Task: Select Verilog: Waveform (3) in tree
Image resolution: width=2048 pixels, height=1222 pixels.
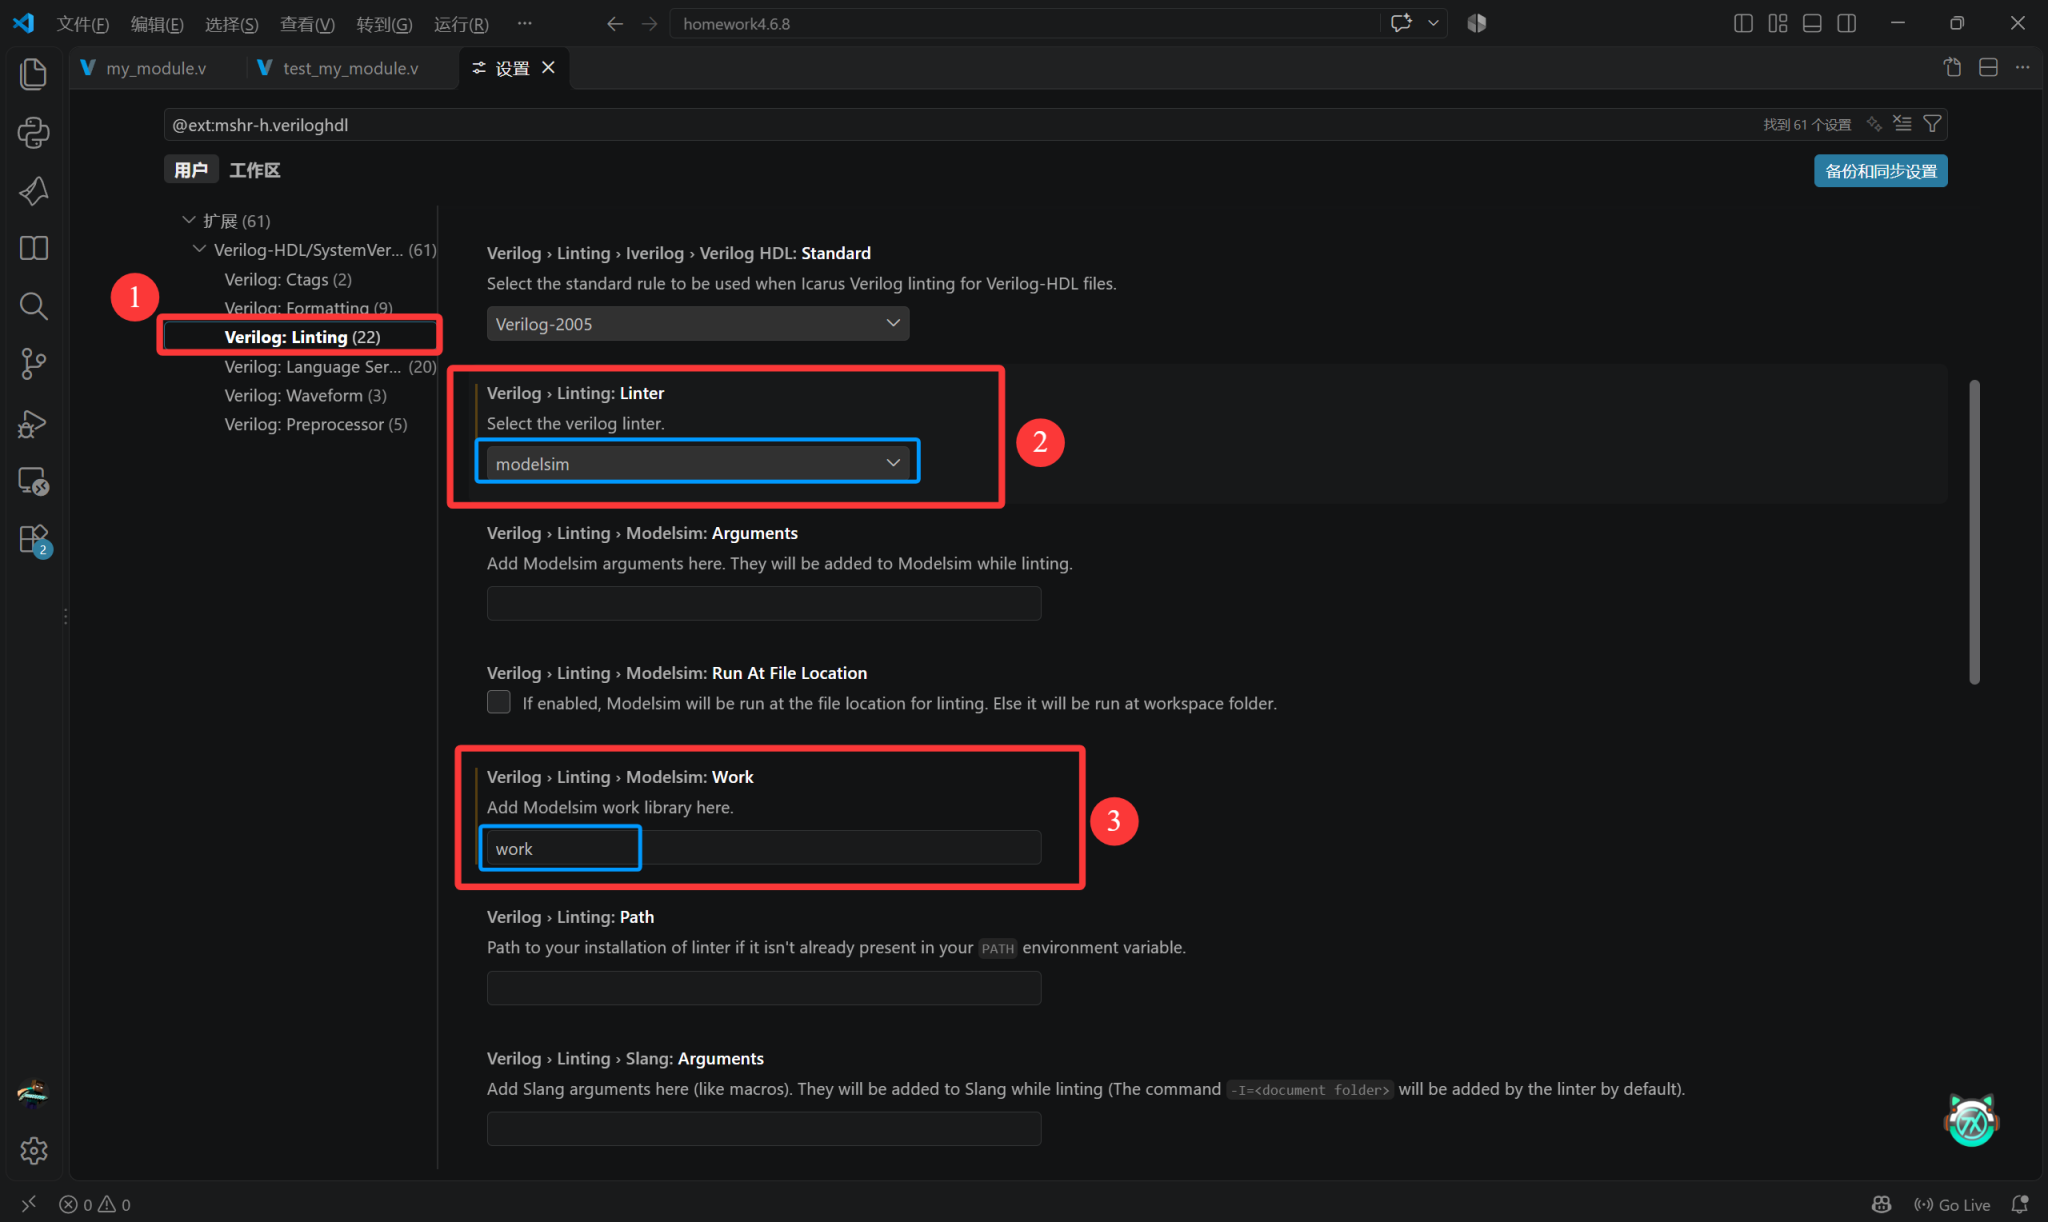Action: pyautogui.click(x=305, y=395)
